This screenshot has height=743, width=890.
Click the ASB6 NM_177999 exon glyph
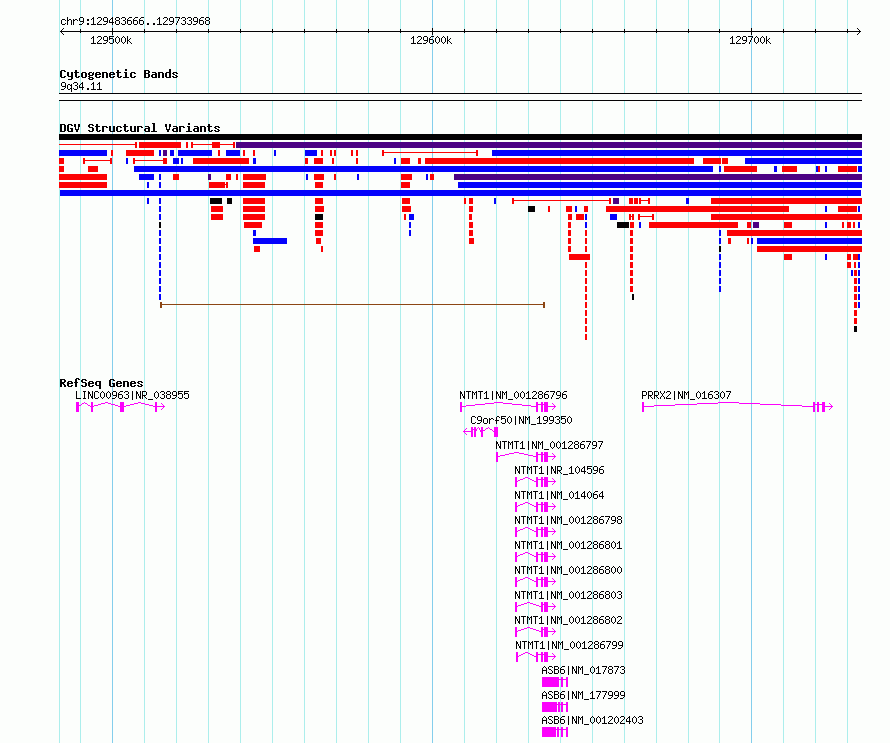555,707
